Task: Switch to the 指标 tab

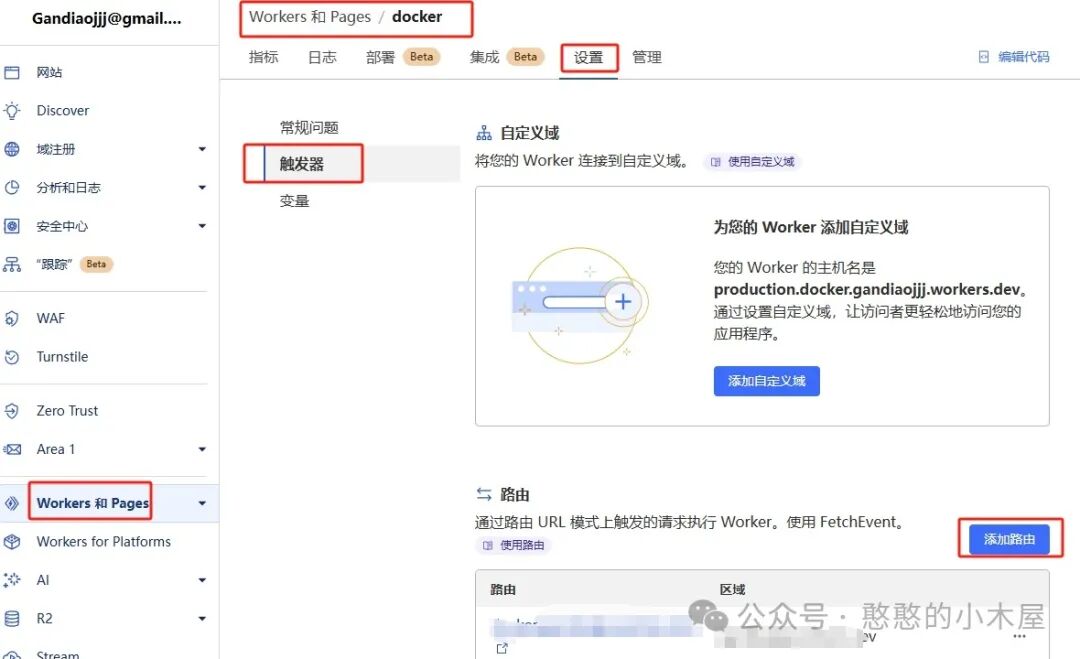Action: (263, 57)
